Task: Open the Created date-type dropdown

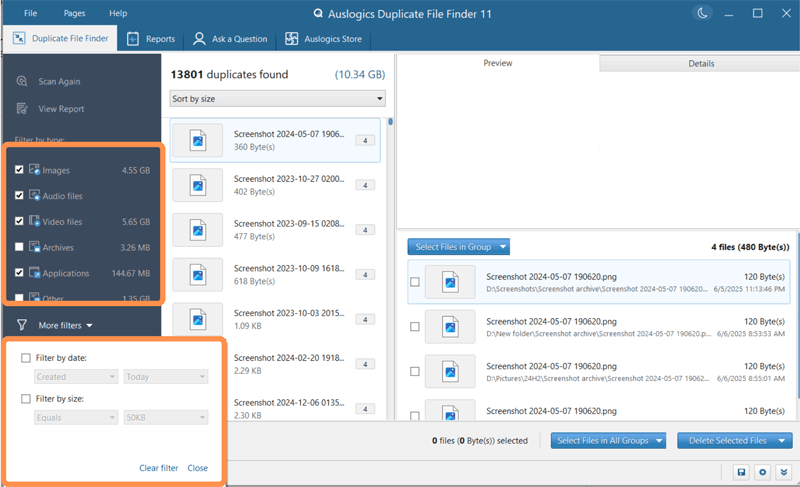Action: click(x=76, y=376)
